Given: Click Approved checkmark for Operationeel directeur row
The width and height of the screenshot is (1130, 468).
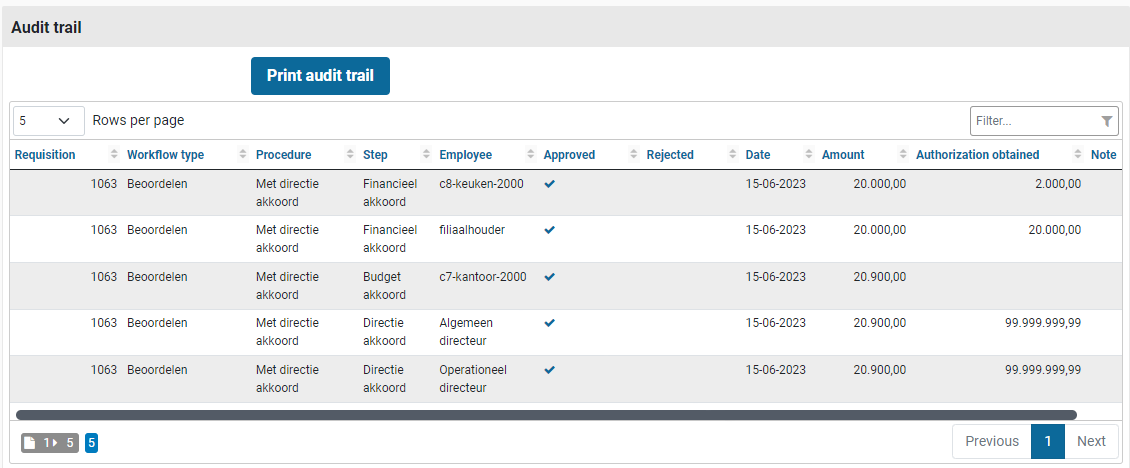Looking at the screenshot, I should tap(550, 370).
